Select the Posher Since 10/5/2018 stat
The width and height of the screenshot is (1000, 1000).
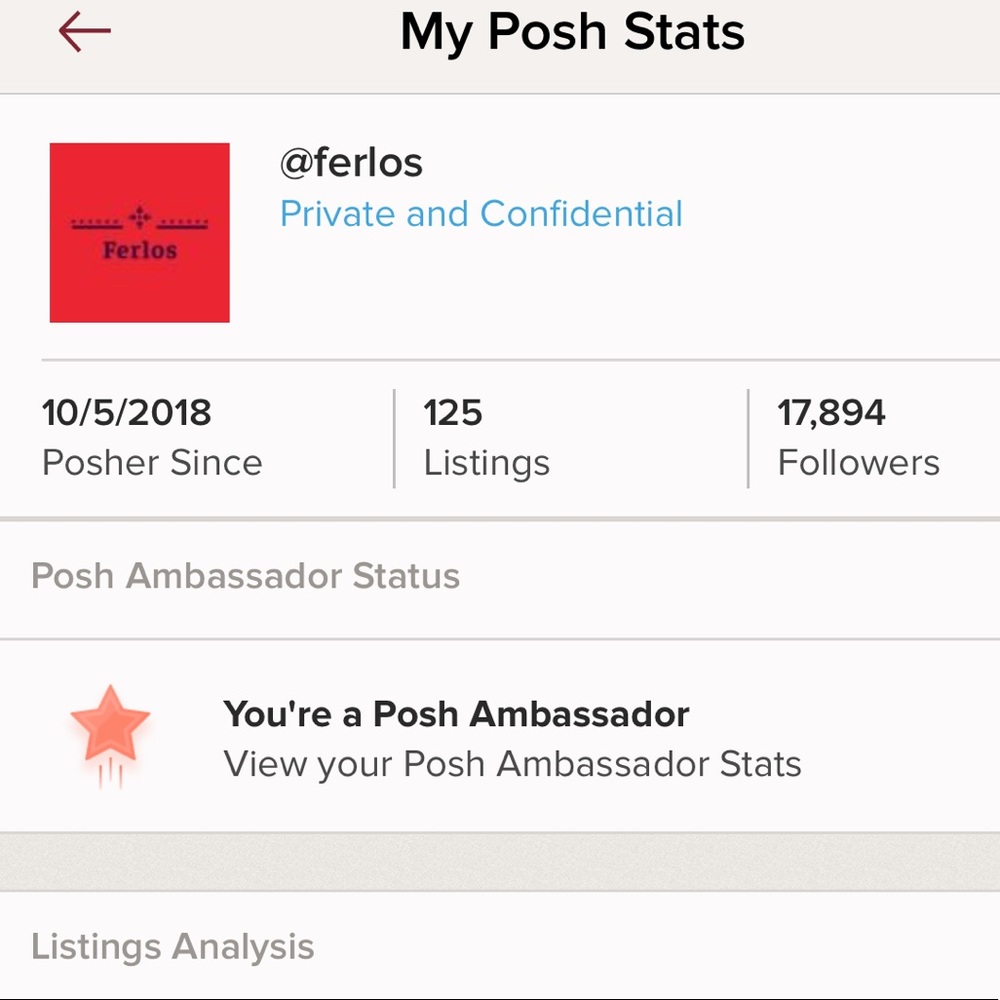coord(152,435)
